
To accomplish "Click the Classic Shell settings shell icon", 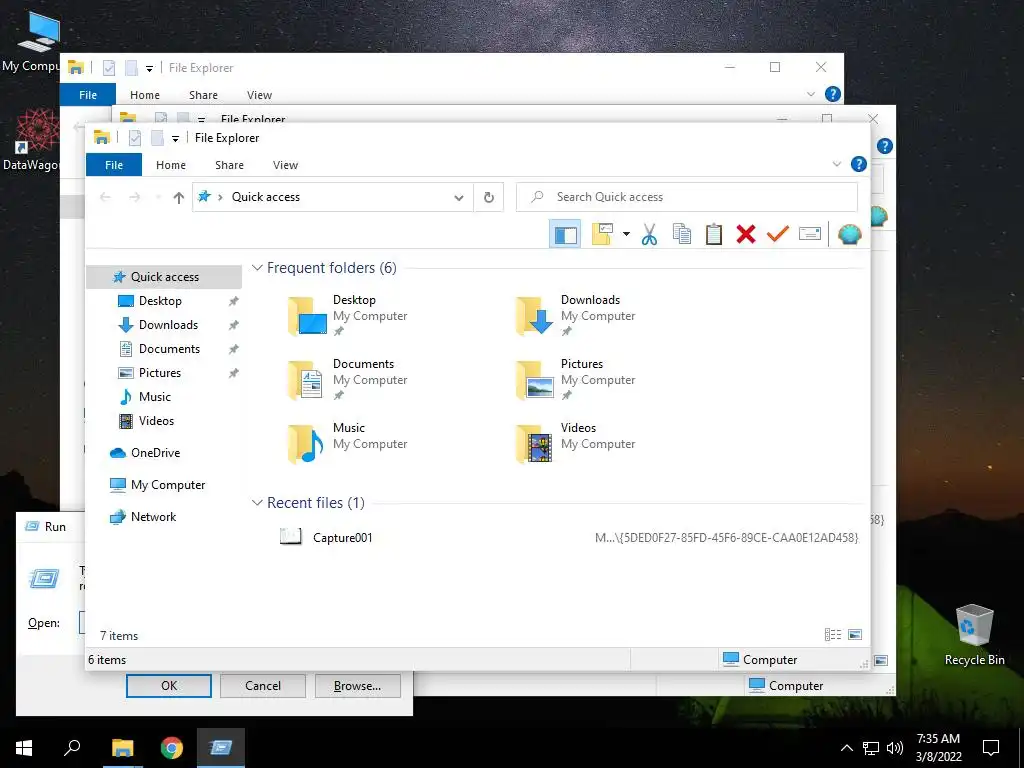I will [x=849, y=234].
